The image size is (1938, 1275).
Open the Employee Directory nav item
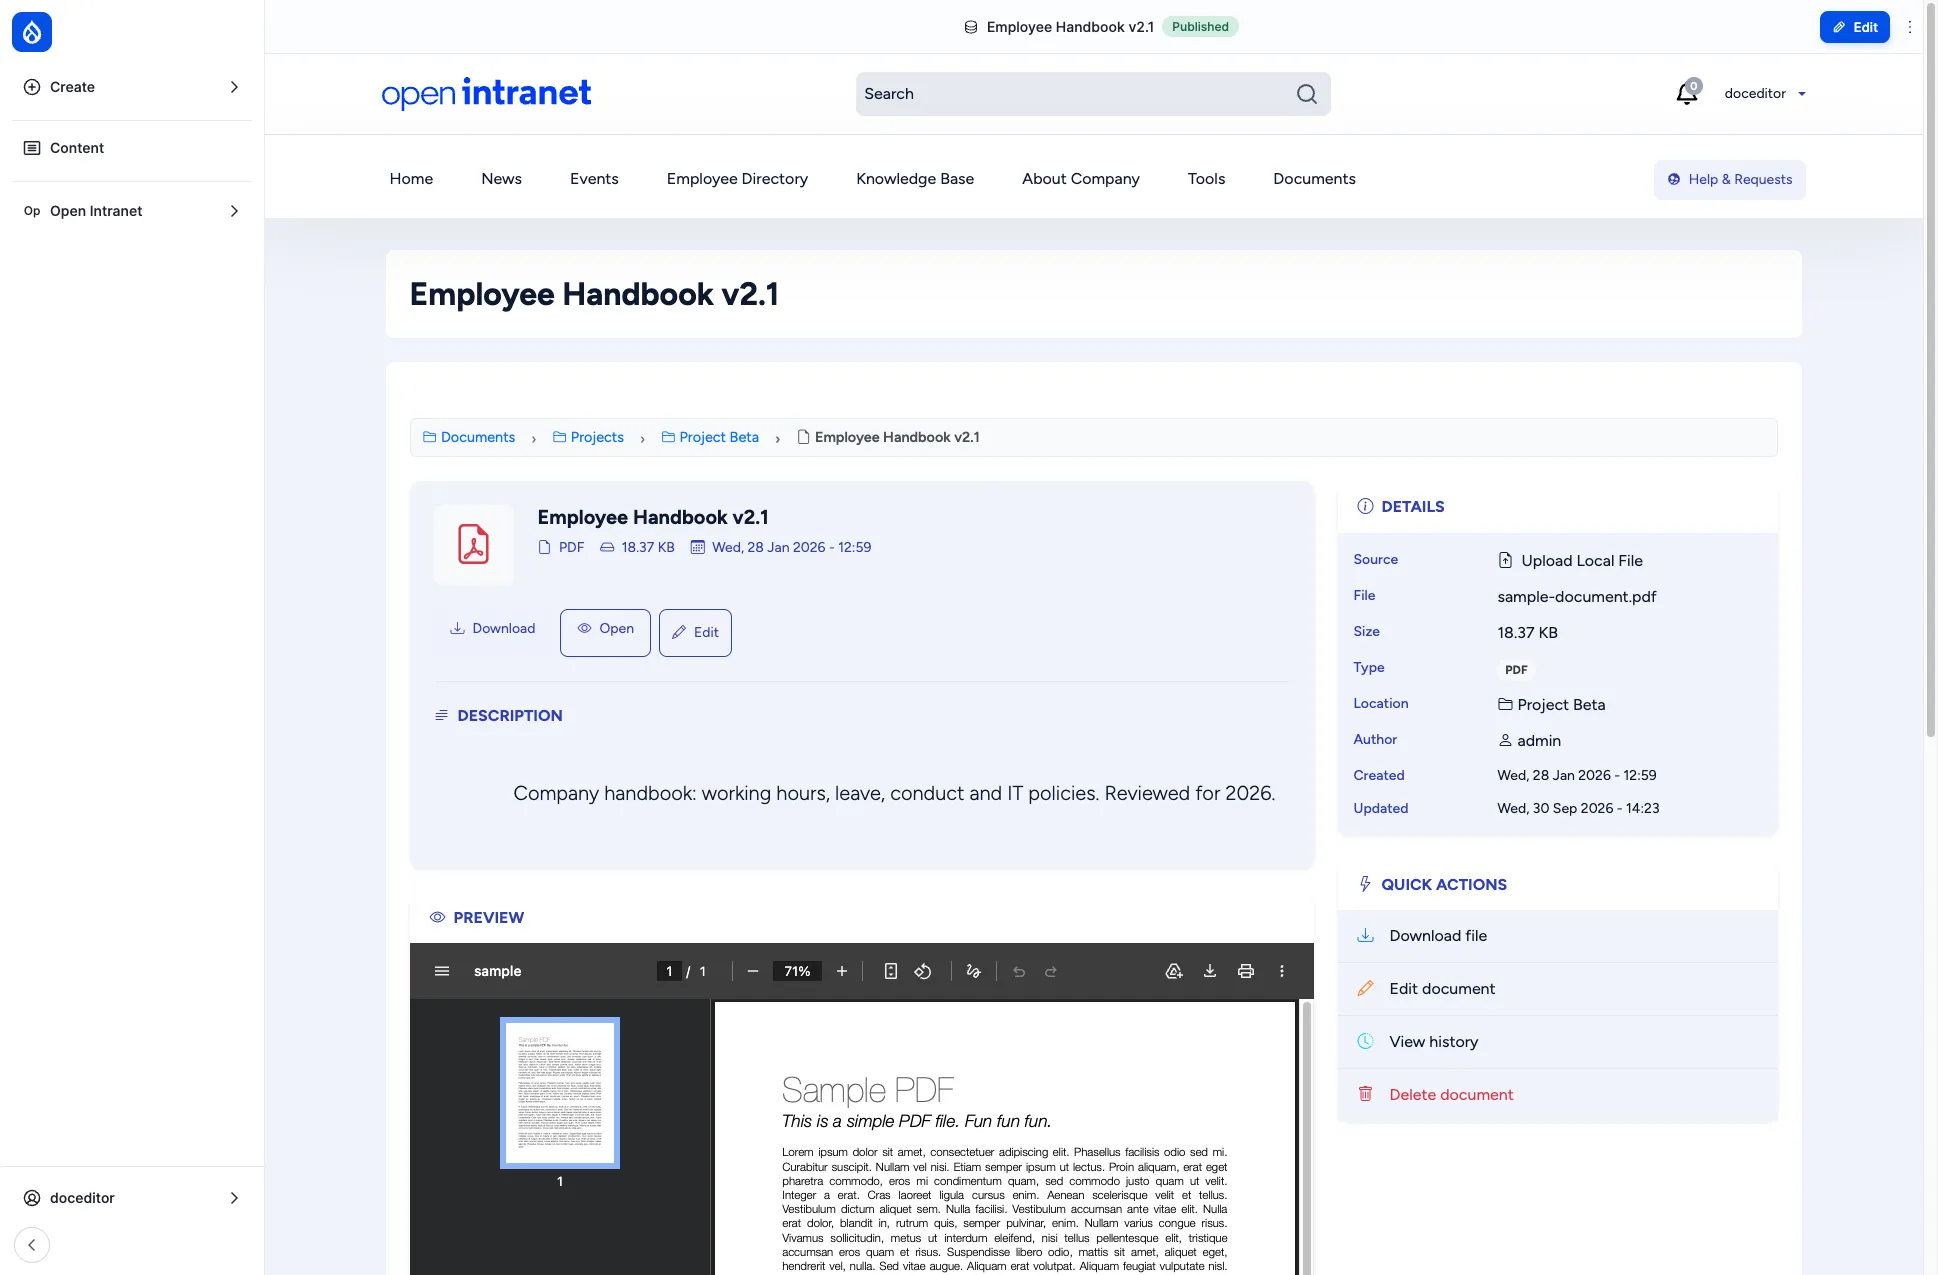pyautogui.click(x=737, y=179)
